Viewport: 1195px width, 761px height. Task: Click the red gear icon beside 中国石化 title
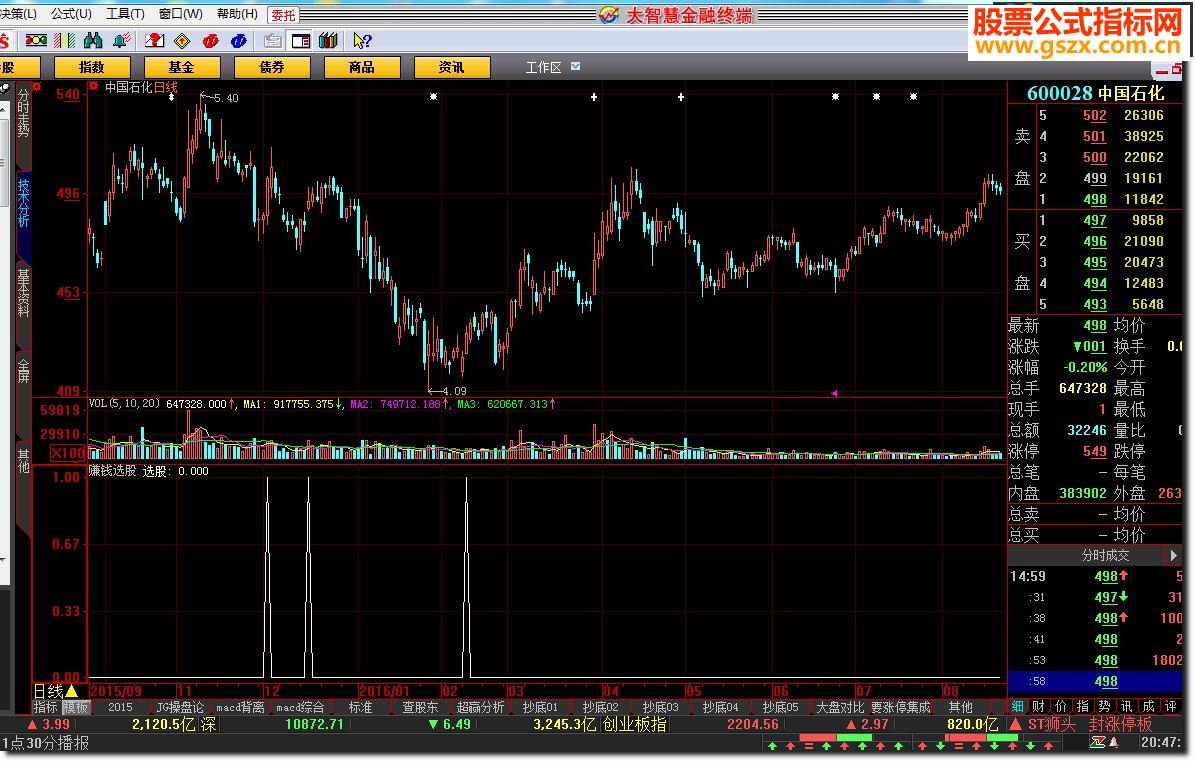[x=94, y=87]
